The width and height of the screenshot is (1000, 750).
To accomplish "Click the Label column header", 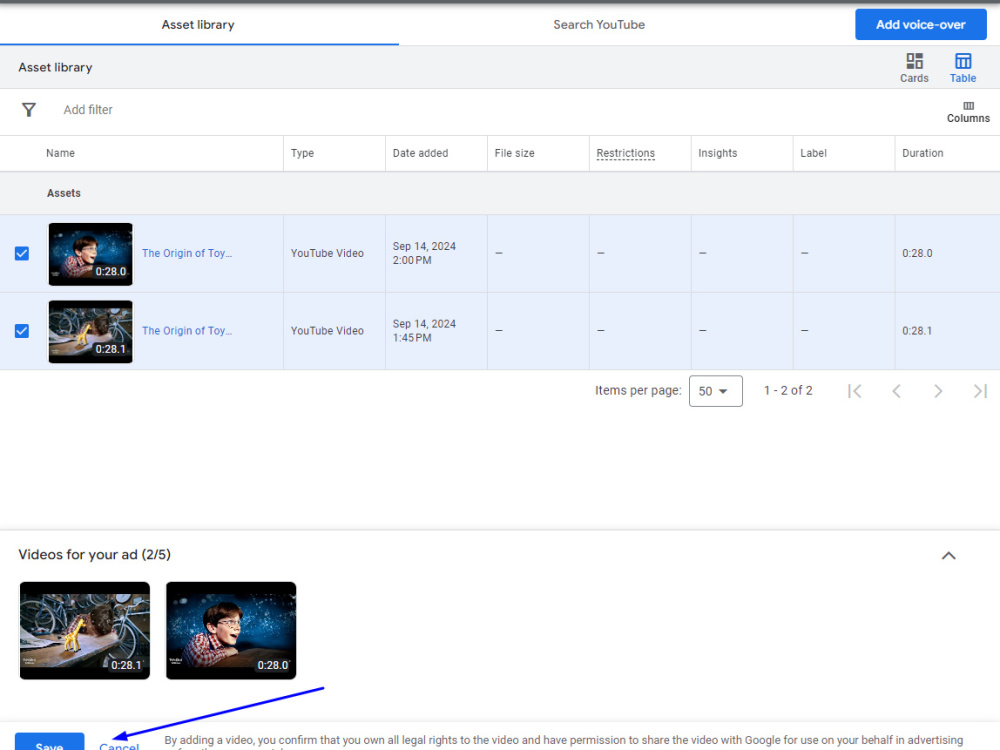I will pyautogui.click(x=813, y=153).
